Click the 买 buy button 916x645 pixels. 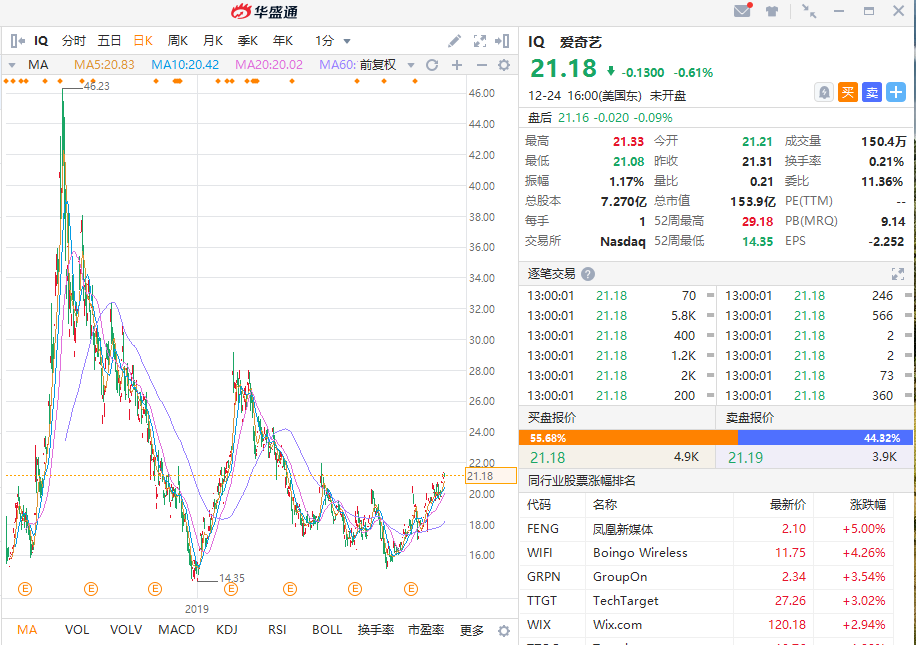point(848,92)
